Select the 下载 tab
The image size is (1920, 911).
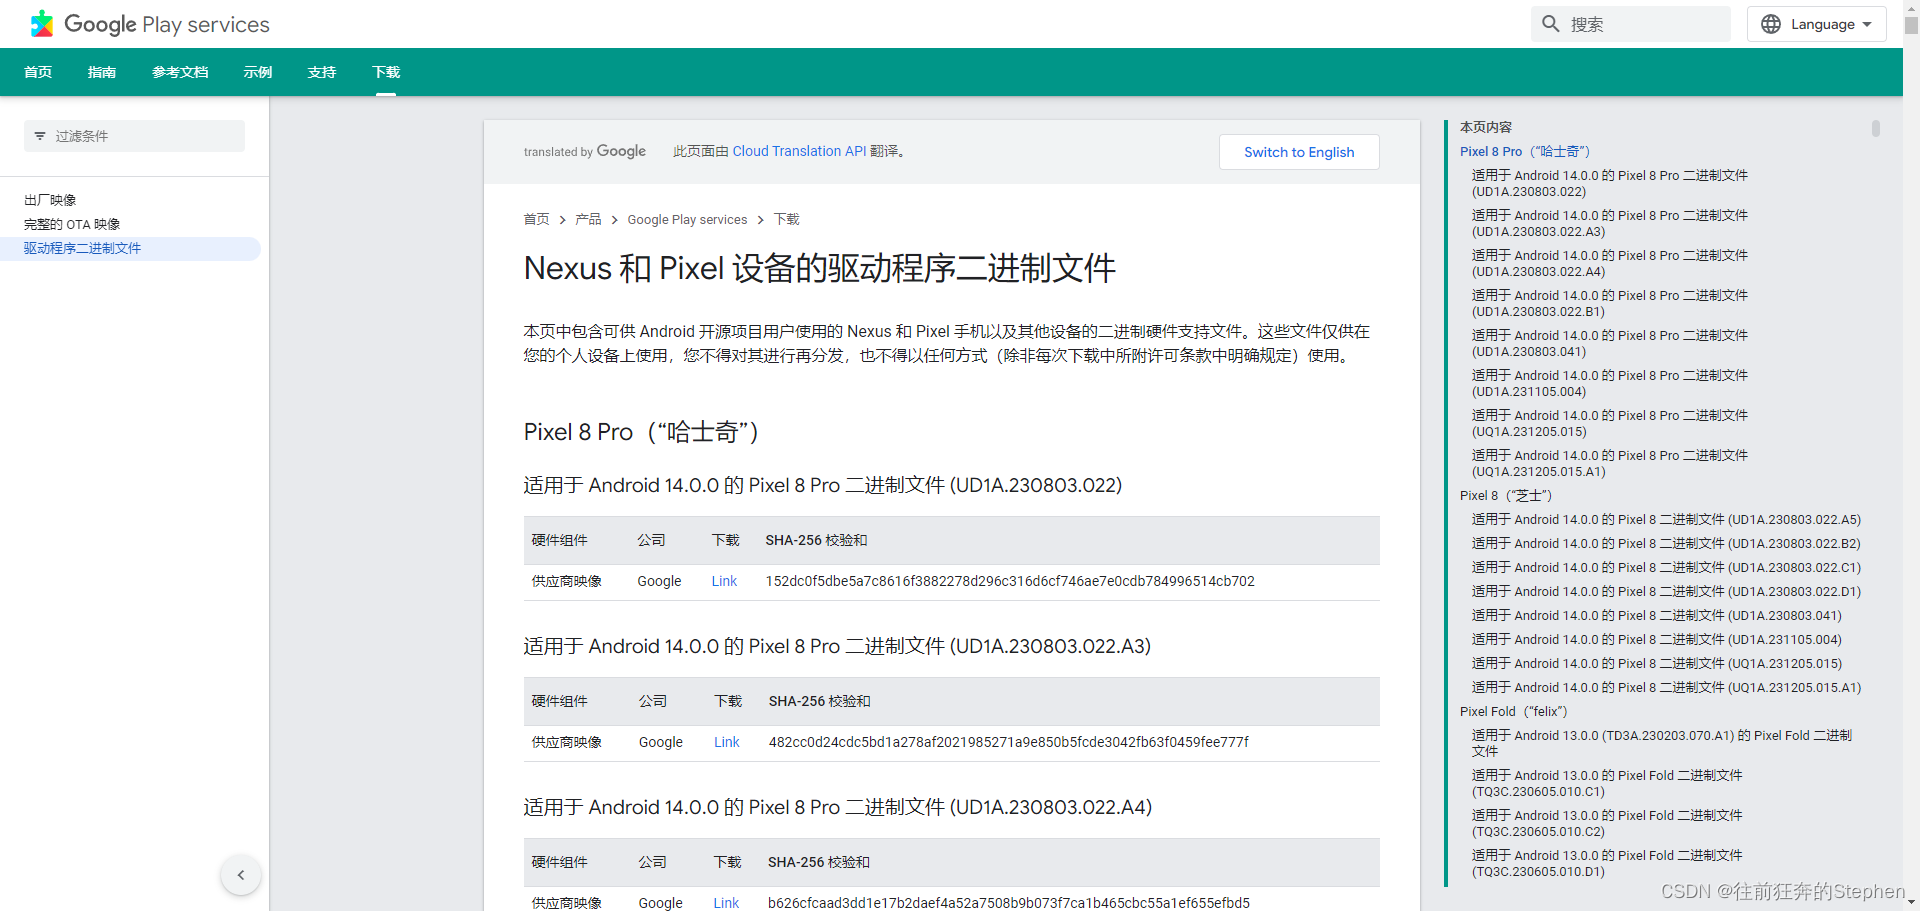tap(386, 72)
